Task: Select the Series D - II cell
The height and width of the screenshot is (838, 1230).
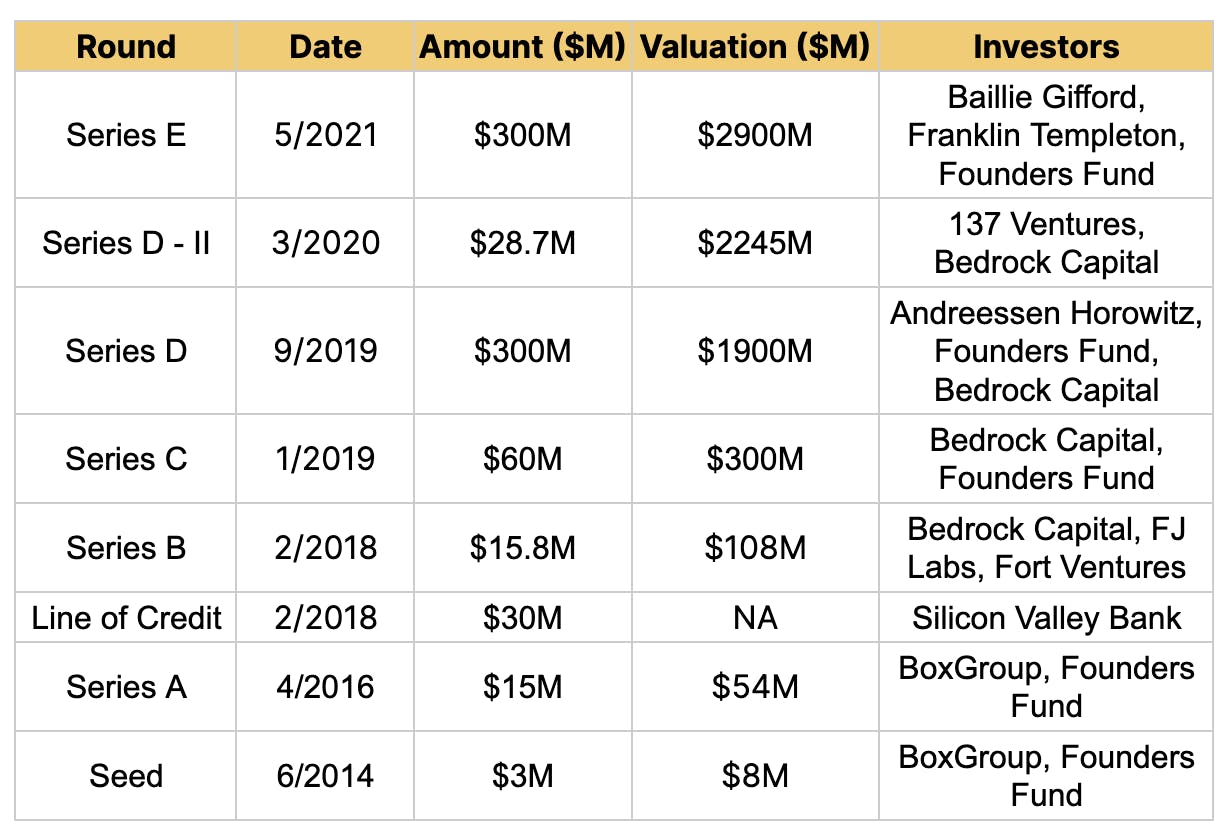Action: point(126,243)
